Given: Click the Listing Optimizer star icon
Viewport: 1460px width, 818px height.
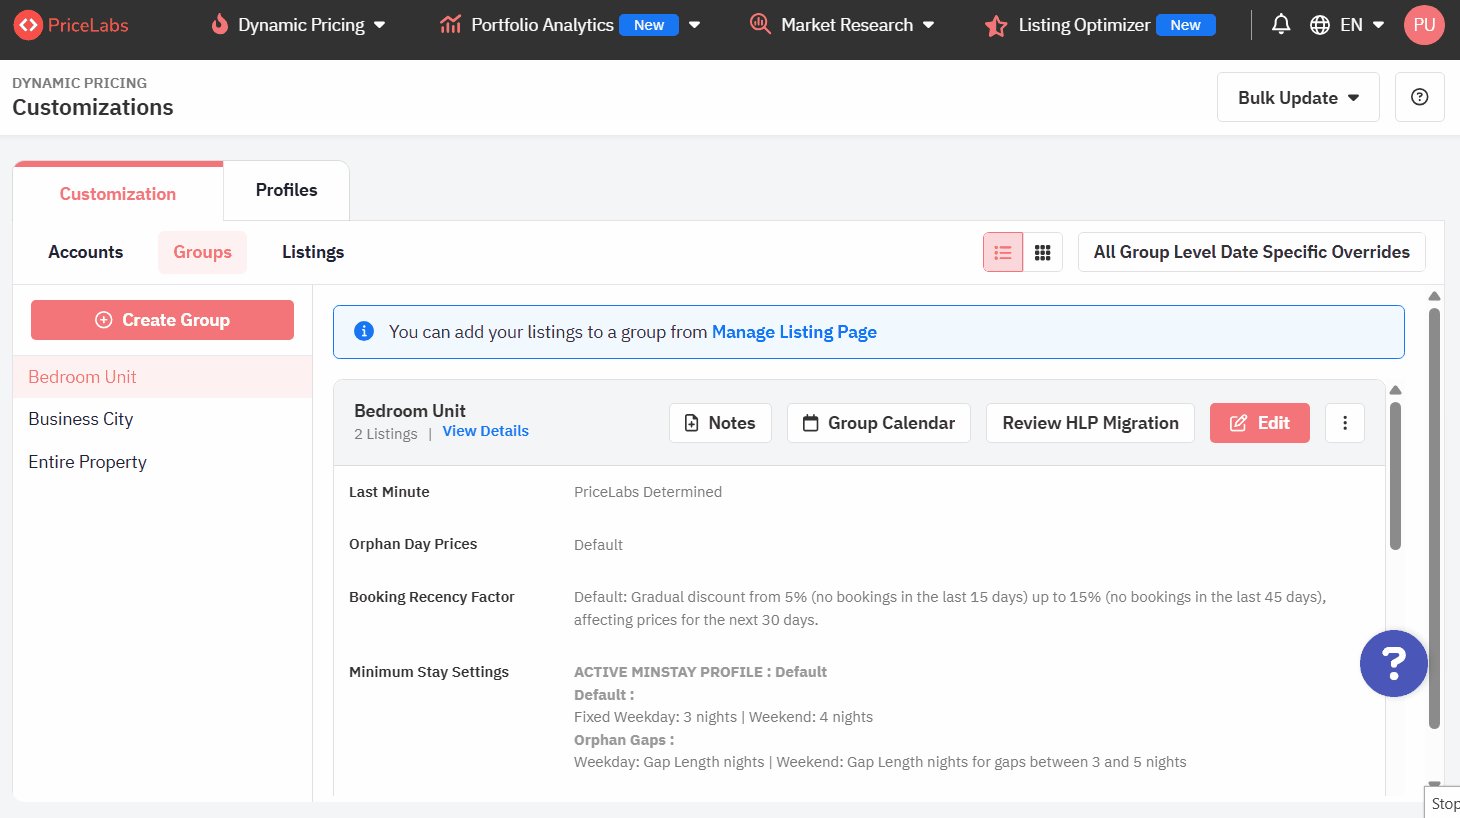Looking at the screenshot, I should [996, 26].
